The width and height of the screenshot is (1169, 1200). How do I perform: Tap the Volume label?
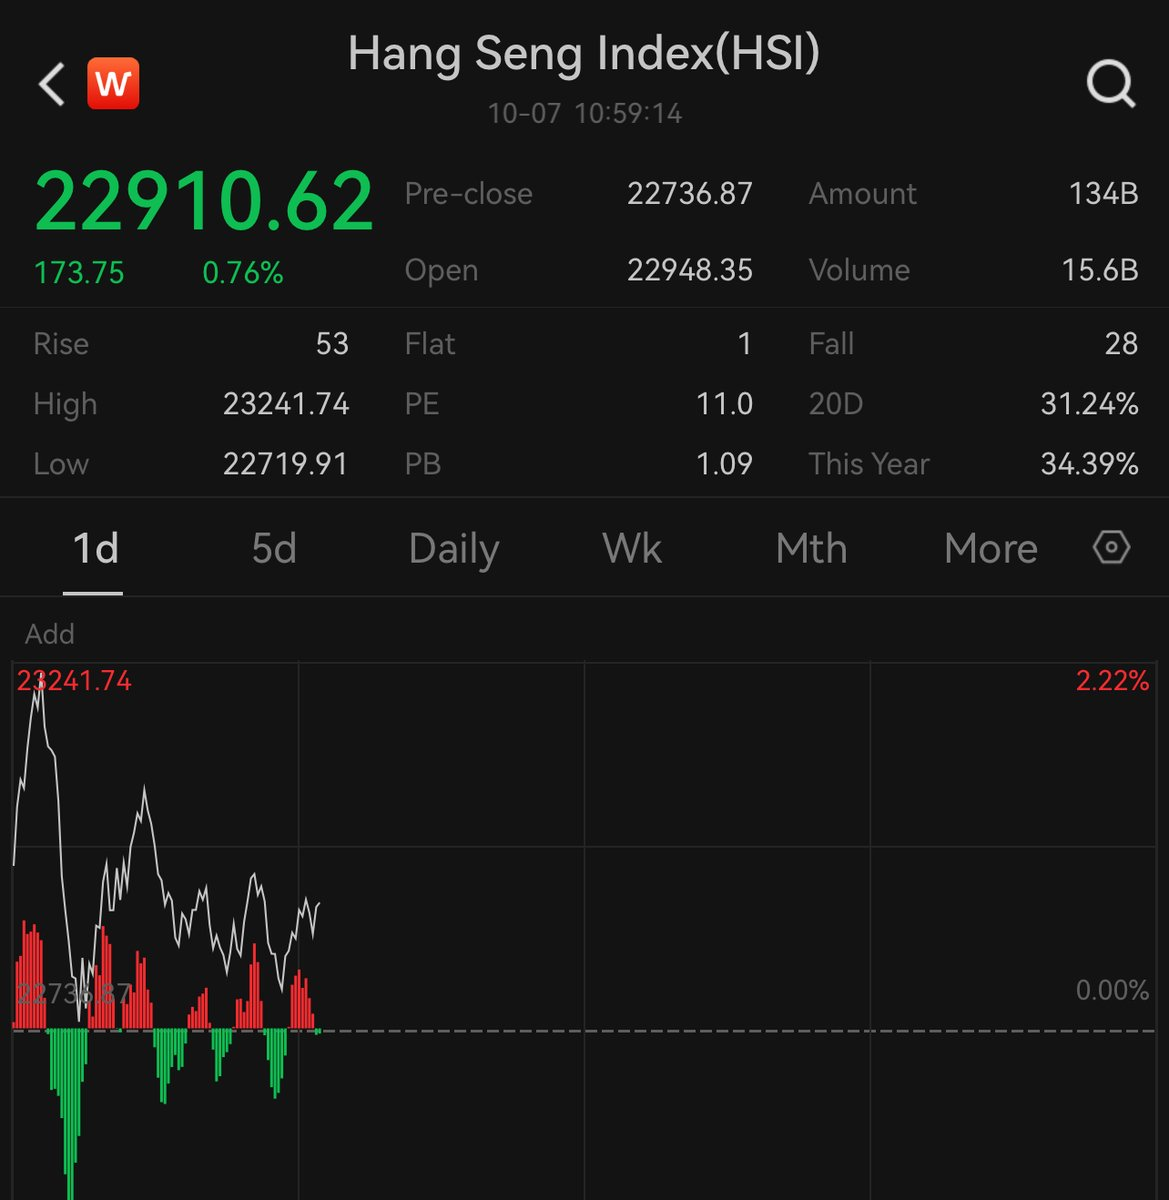859,270
